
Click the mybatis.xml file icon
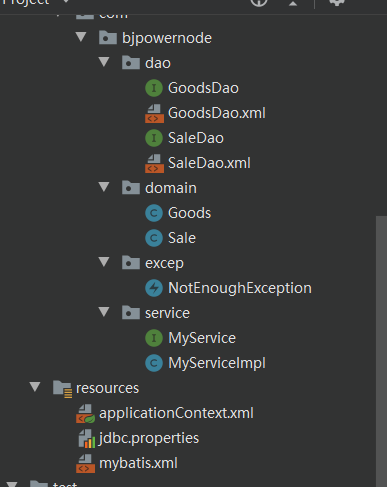tap(85, 463)
